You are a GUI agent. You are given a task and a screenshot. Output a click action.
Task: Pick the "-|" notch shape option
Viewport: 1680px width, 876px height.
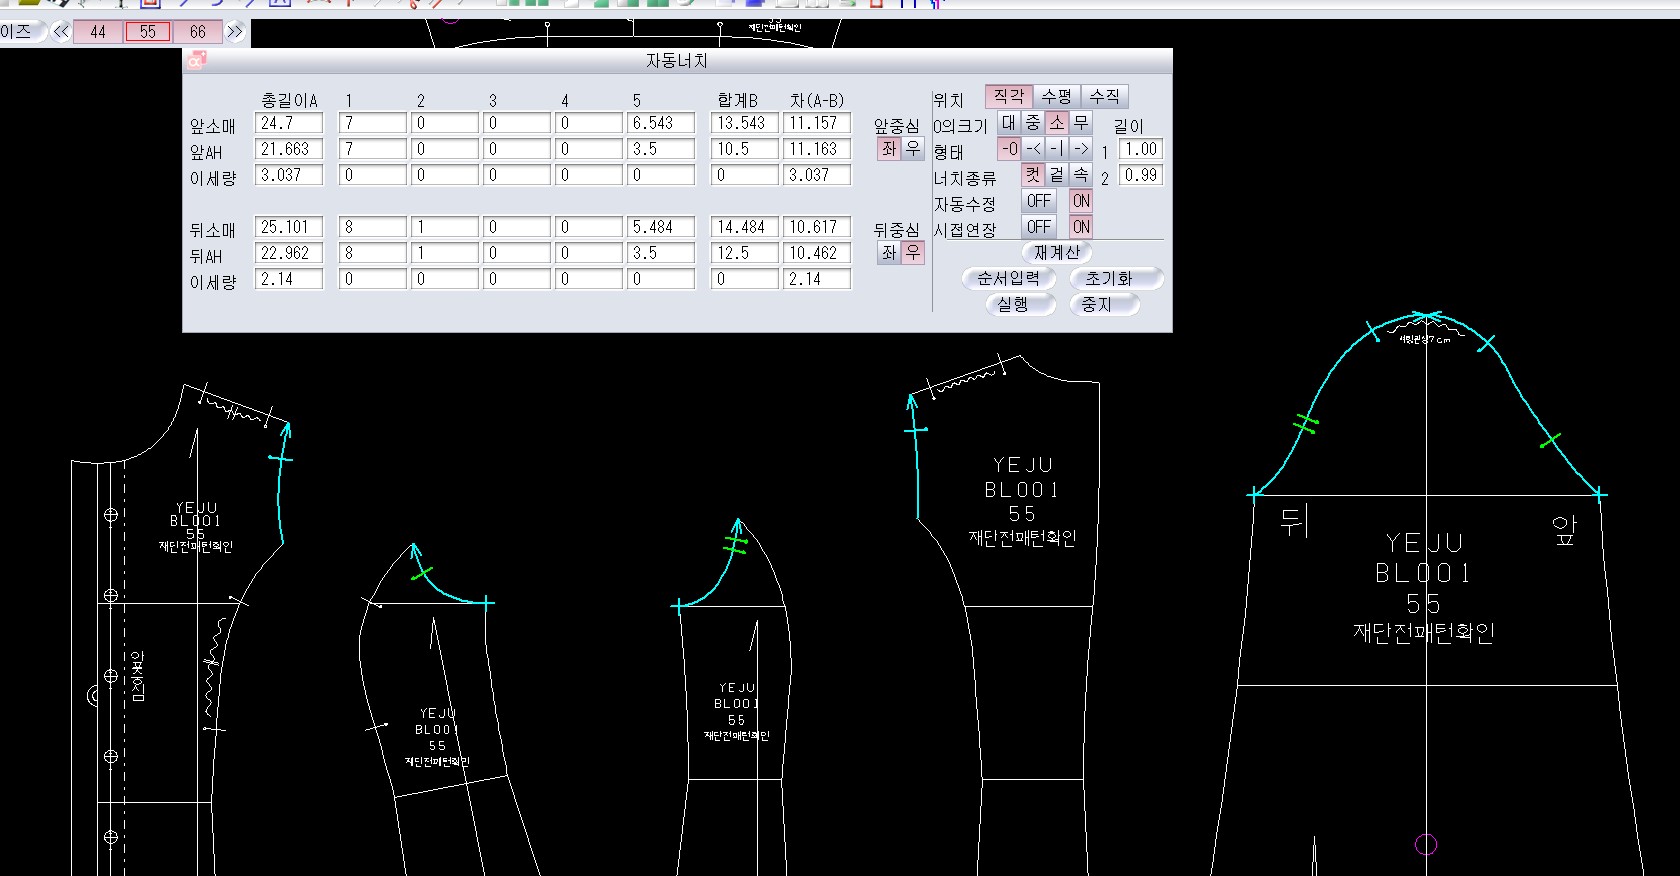coord(1057,149)
